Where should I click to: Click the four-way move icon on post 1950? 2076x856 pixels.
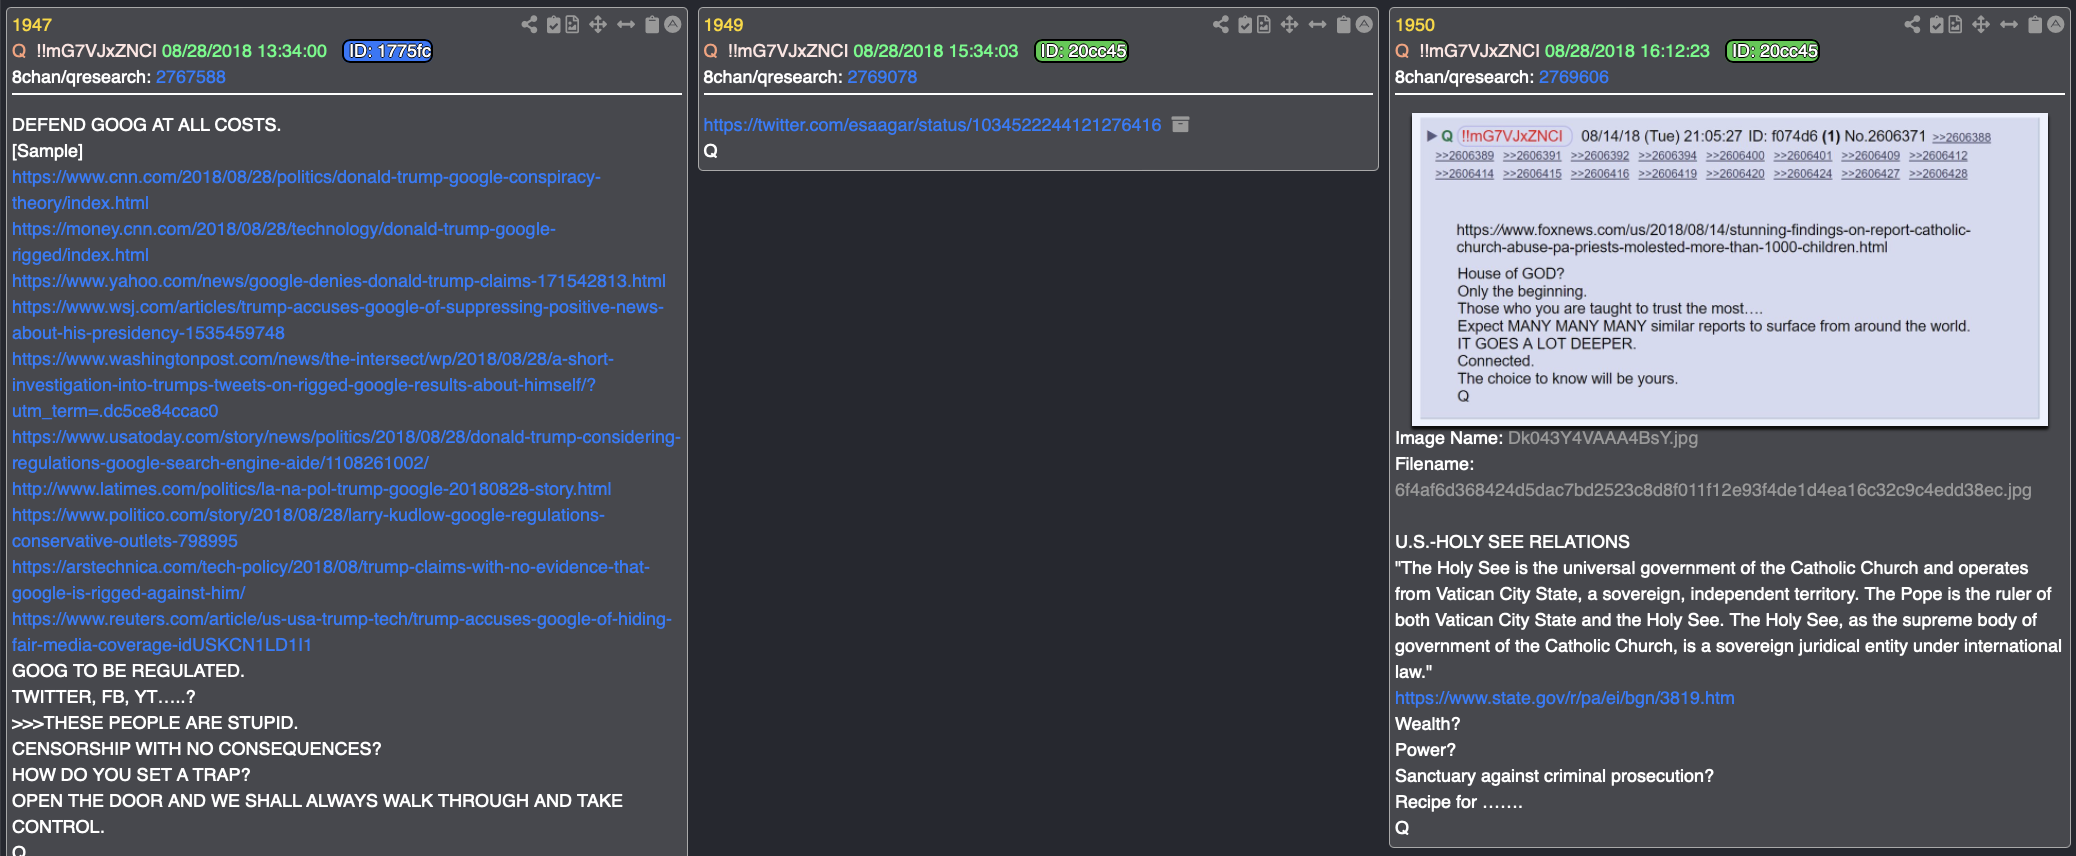1981,25
